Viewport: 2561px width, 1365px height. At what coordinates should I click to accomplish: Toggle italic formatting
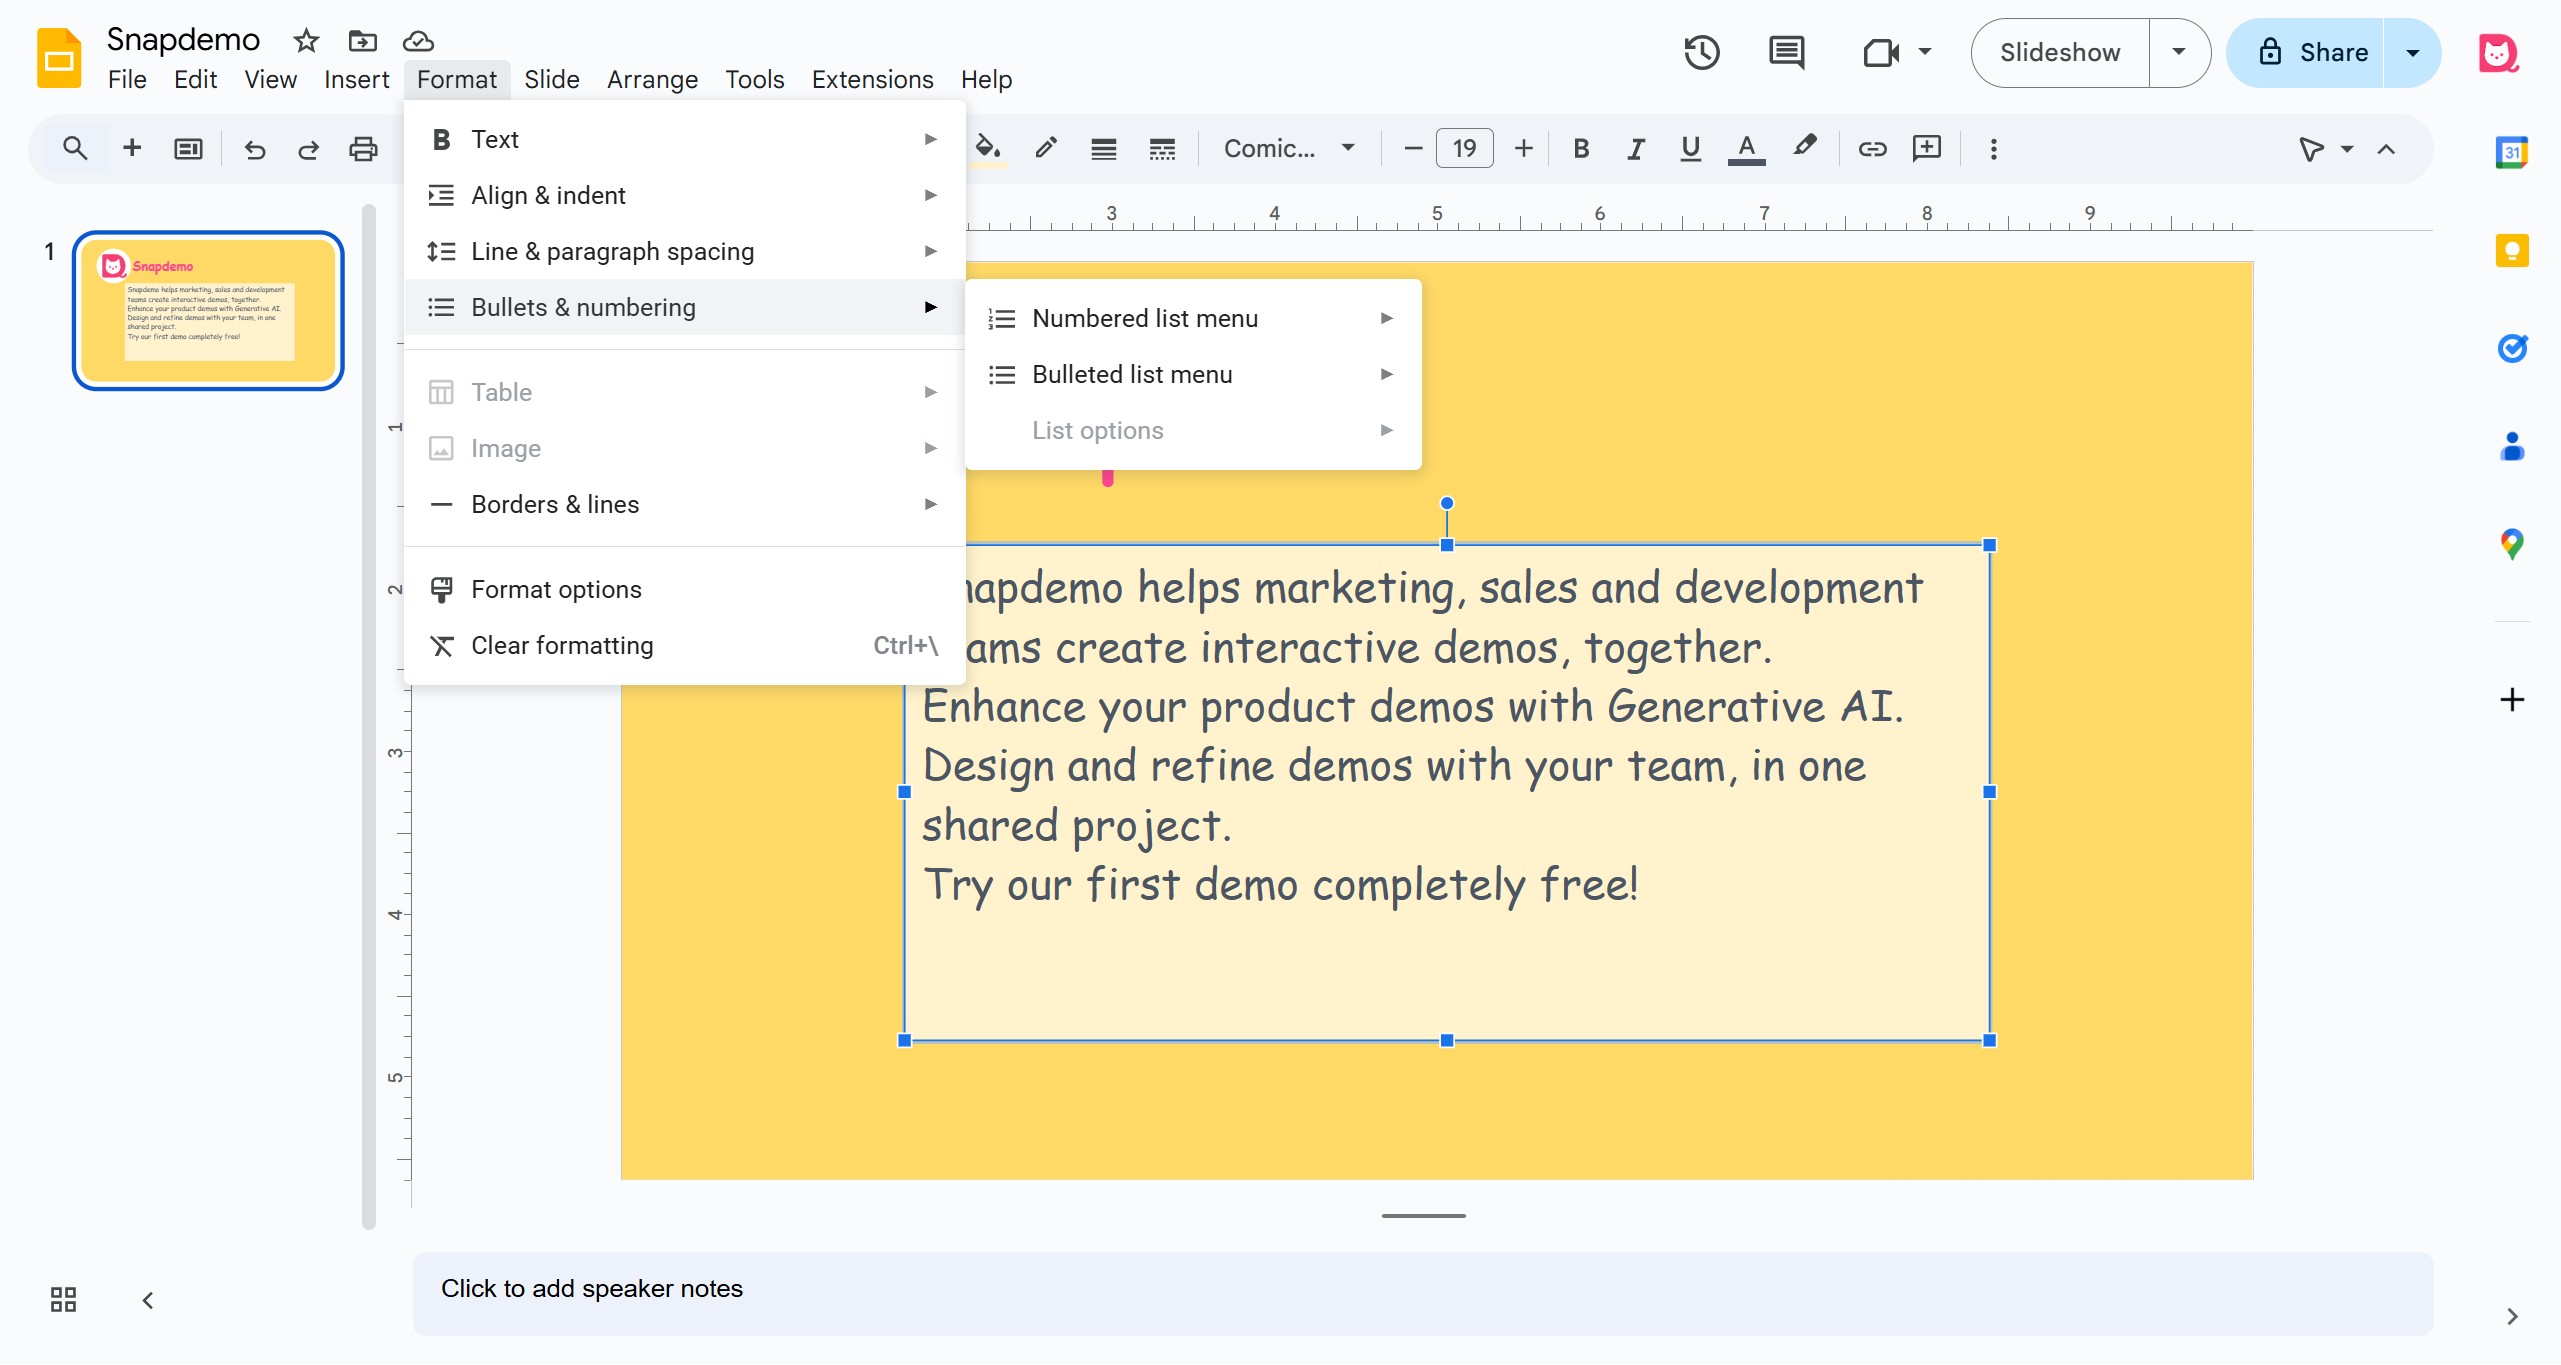[x=1635, y=149]
